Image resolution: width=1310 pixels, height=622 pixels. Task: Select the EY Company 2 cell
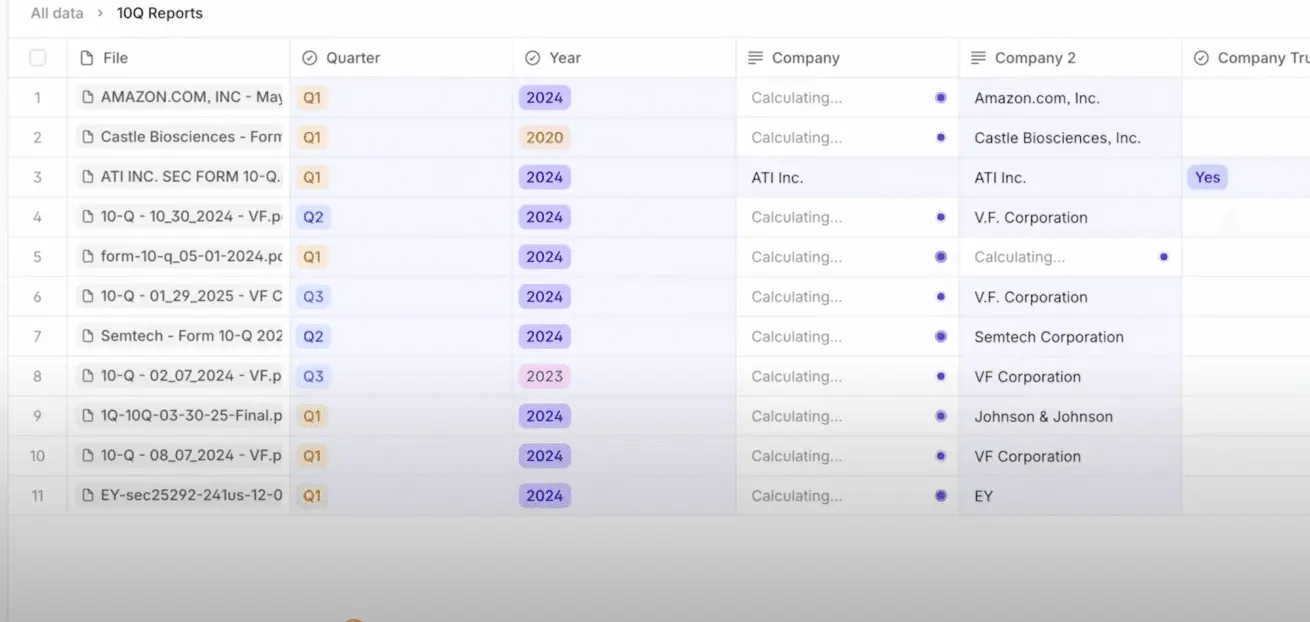[1070, 496]
